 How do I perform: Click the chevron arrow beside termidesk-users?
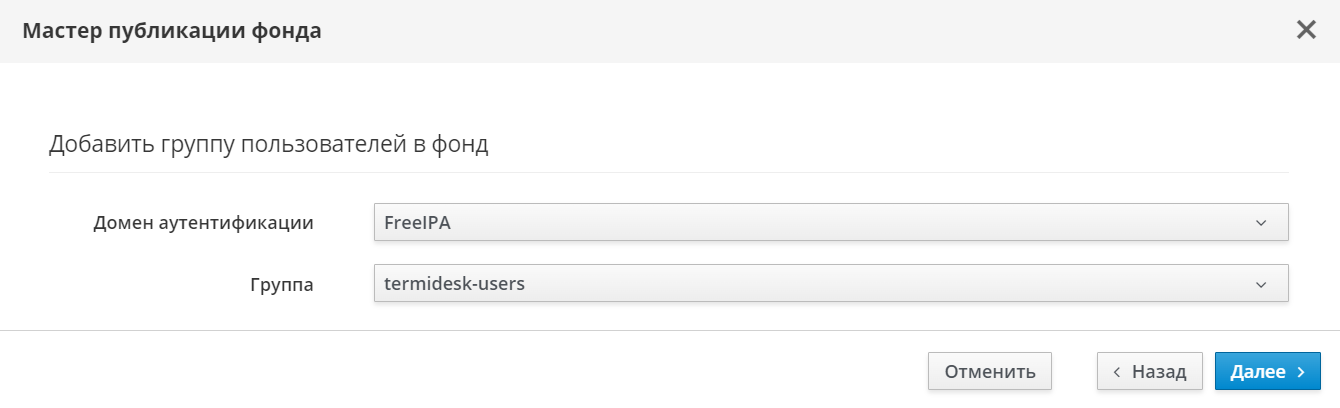point(1260,284)
